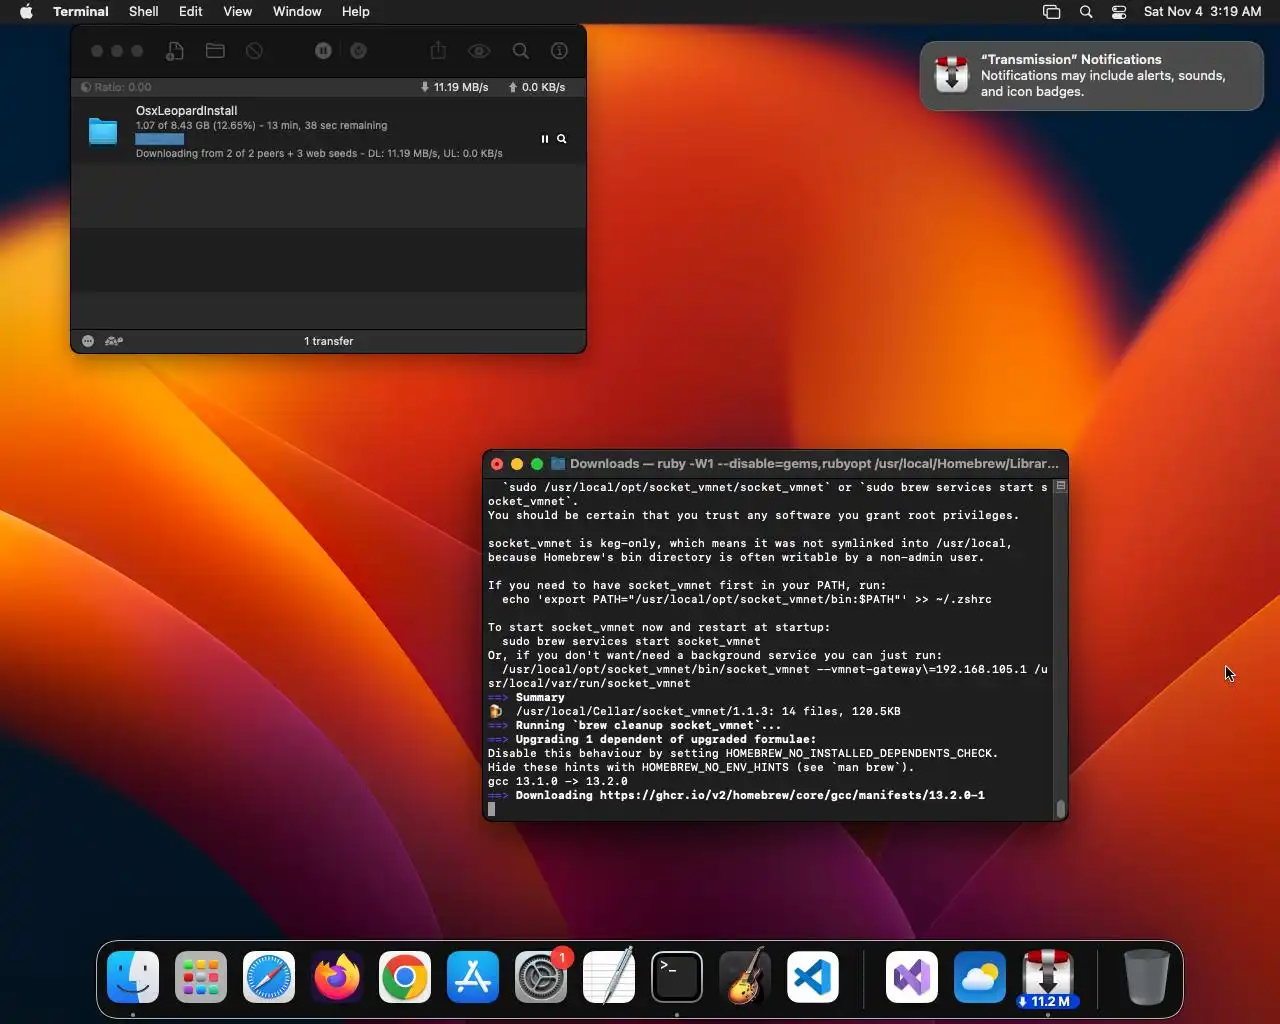Image resolution: width=1280 pixels, height=1024 pixels.
Task: Toggle the filter search icon in Transmission toolbar
Action: click(x=521, y=51)
